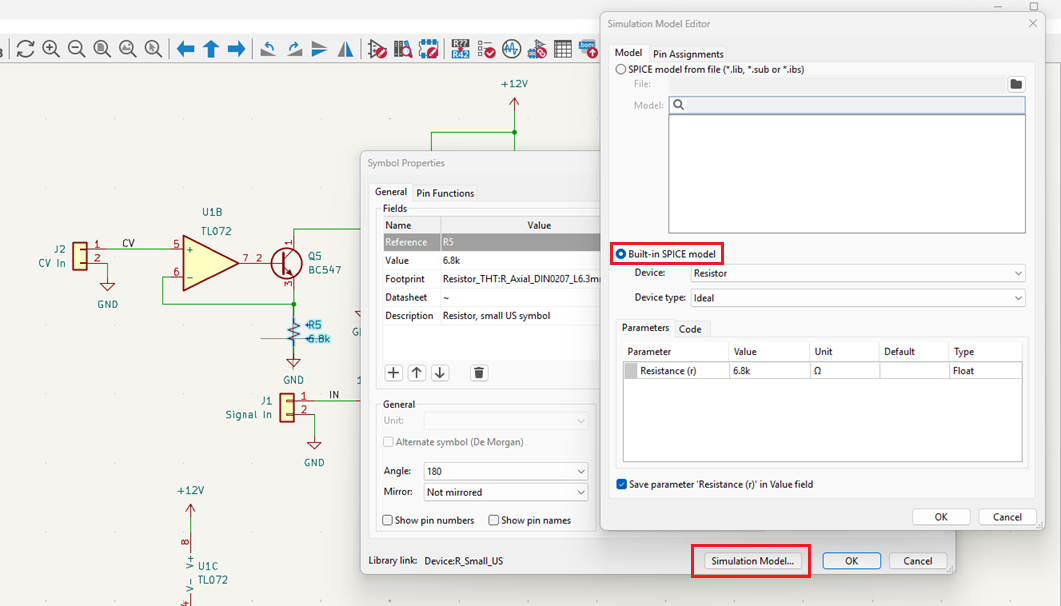The height and width of the screenshot is (606, 1061).
Task: Open the symbol fields table
Action: 563,49
